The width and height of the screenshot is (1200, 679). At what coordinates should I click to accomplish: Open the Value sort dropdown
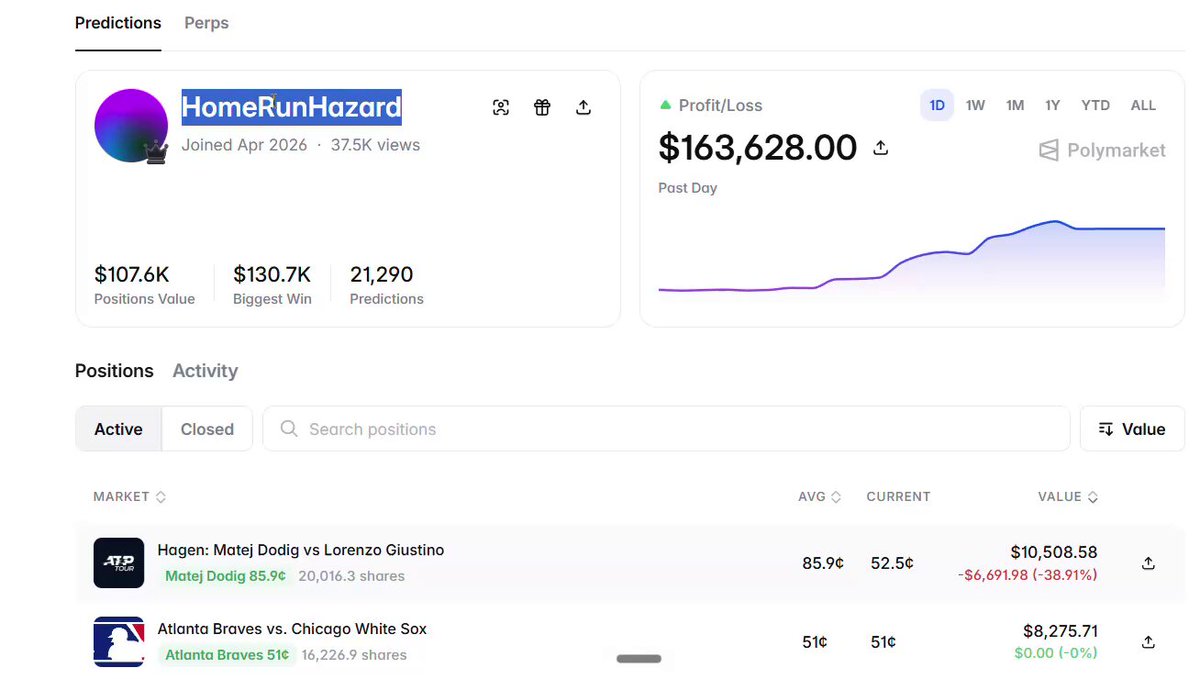pyautogui.click(x=1132, y=429)
